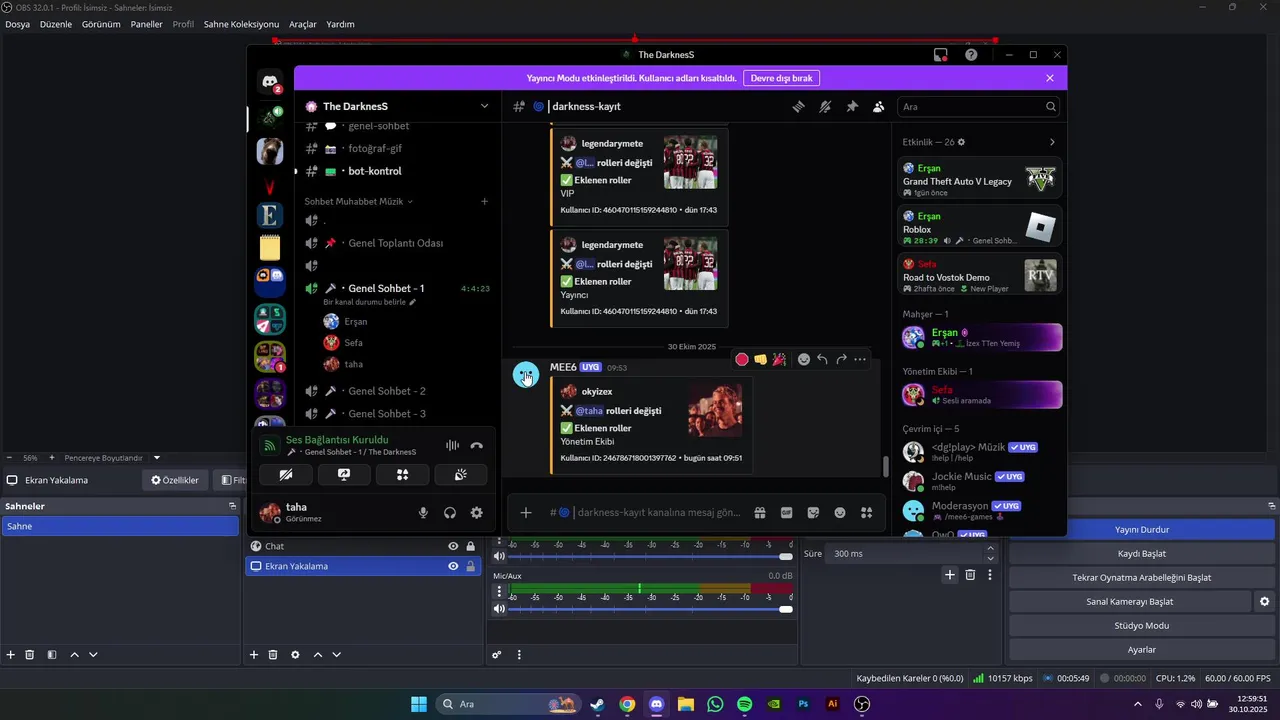The height and width of the screenshot is (720, 1280).
Task: Click the Süre 300 ms duration field
Action: 912,554
